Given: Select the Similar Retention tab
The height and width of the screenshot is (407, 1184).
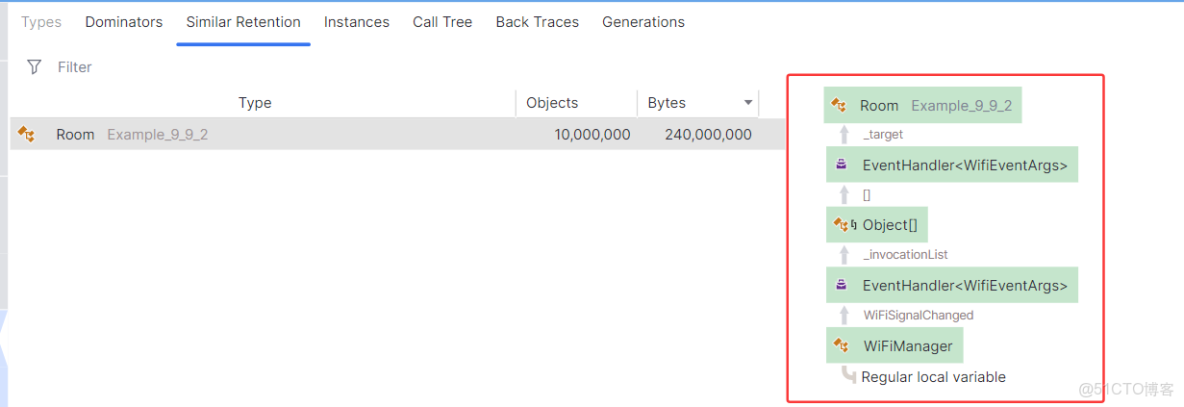Looking at the screenshot, I should click(243, 22).
